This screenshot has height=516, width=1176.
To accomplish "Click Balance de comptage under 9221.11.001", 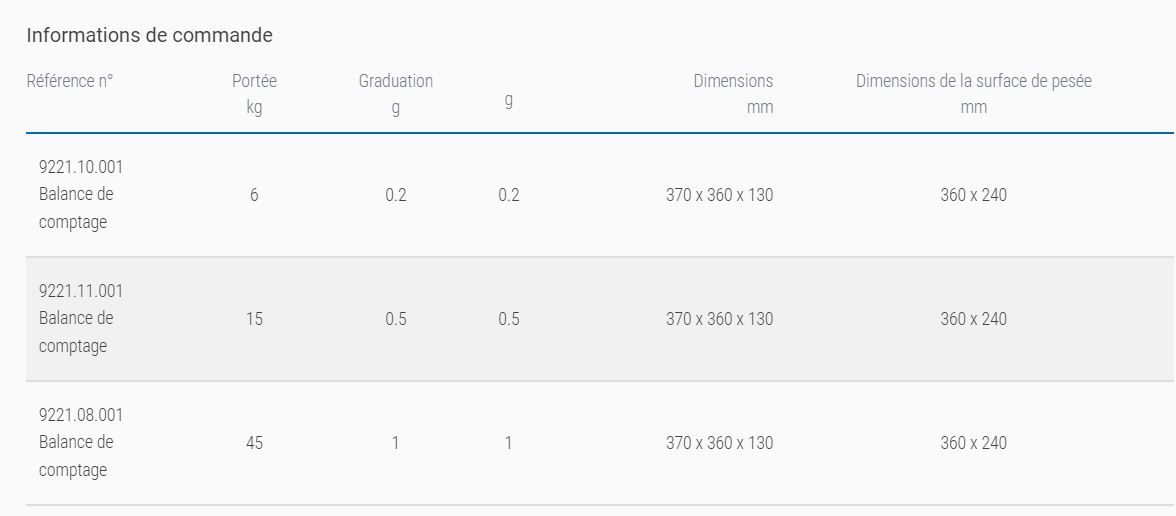I will pos(76,332).
